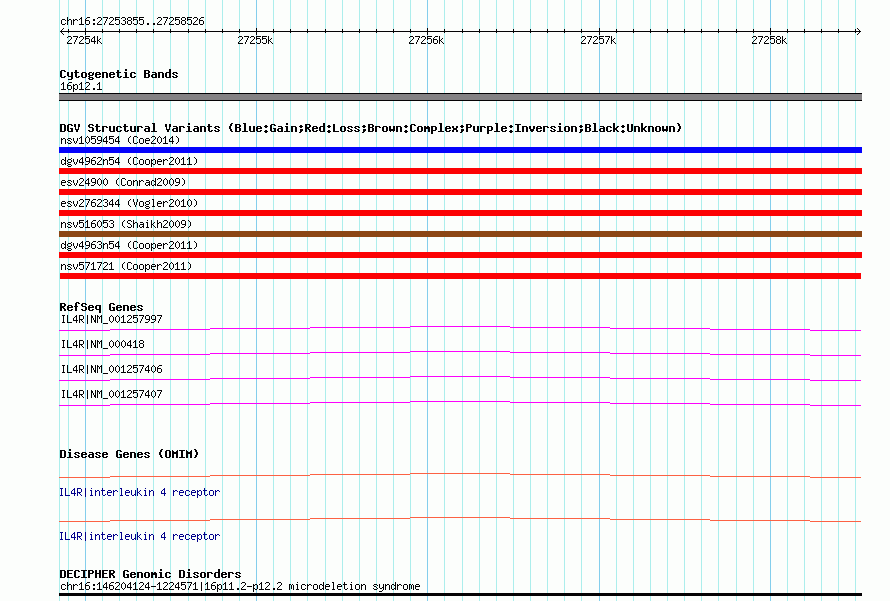890x601 pixels.
Task: Open the DECIPHER Genomic Disorders track heading
Action: point(150,574)
